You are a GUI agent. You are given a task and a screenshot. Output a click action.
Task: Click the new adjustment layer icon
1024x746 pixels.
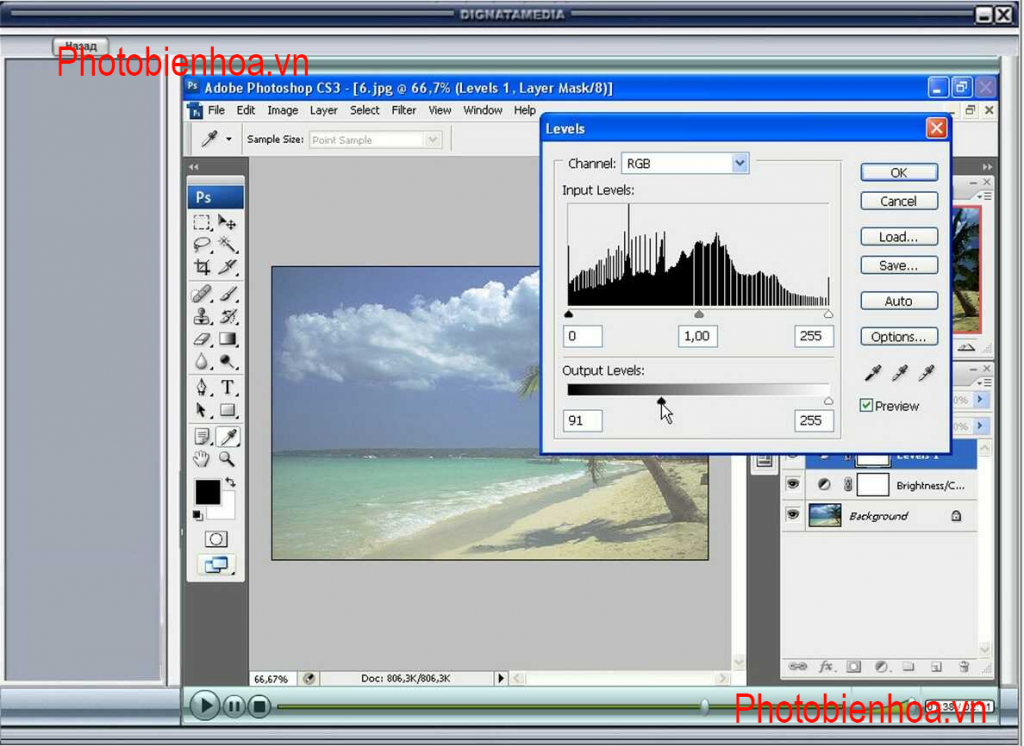coord(881,667)
